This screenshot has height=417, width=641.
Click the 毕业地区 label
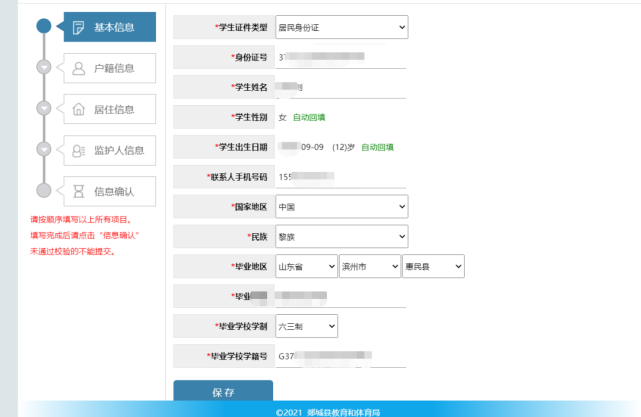(251, 267)
